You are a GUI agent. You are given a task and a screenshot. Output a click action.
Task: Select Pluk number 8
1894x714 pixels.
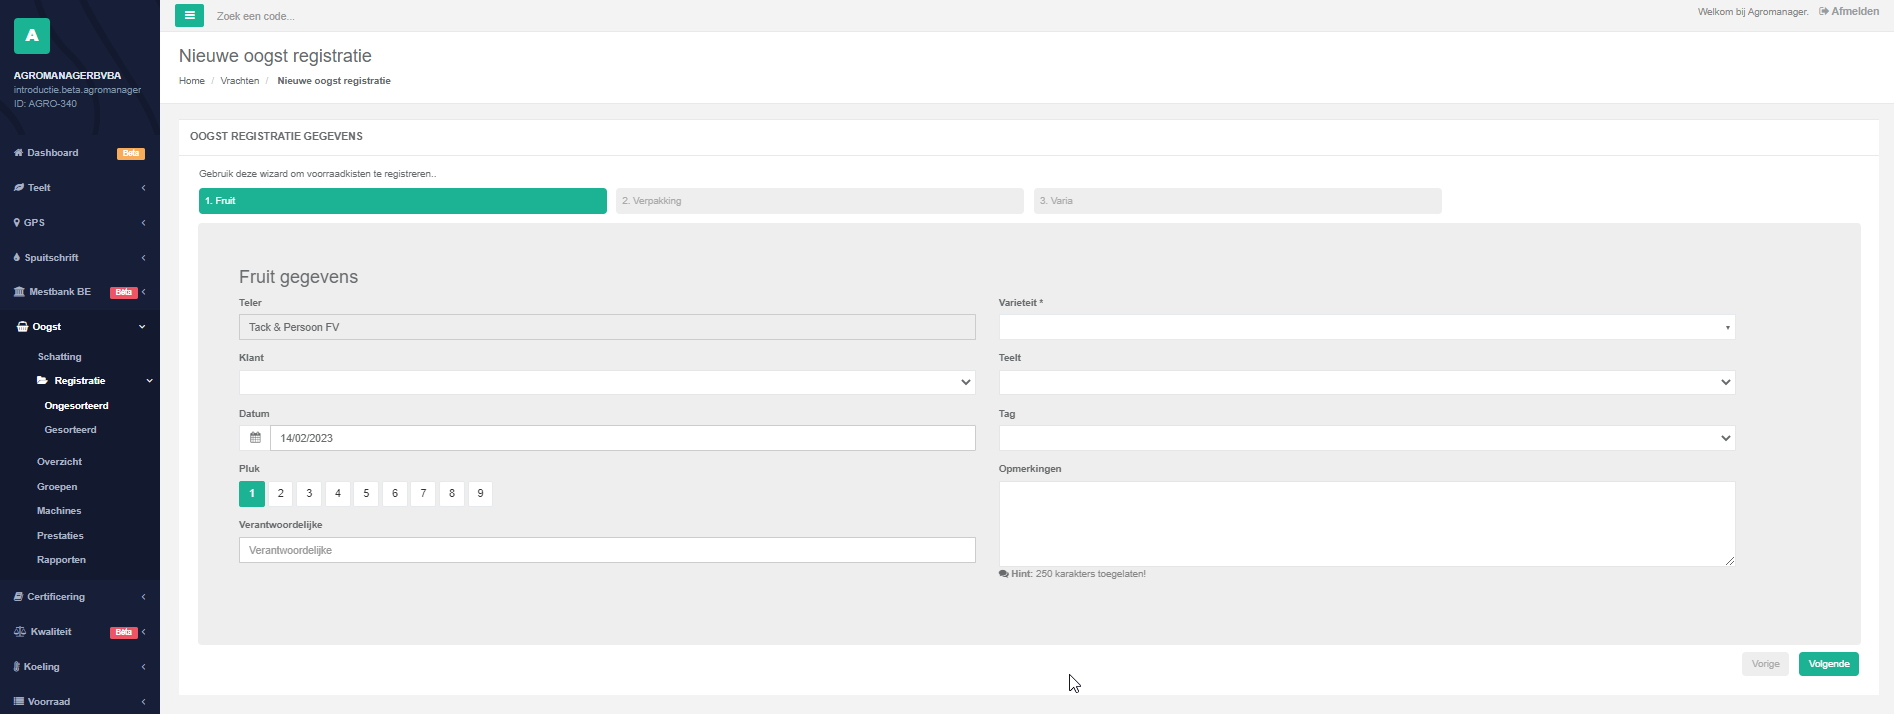[452, 494]
